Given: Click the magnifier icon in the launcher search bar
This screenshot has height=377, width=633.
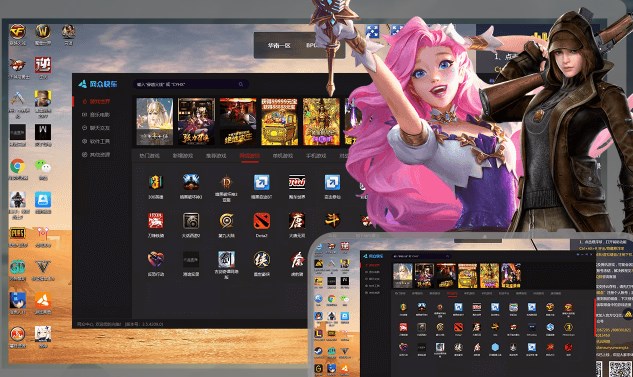Looking at the screenshot, I should (241, 84).
